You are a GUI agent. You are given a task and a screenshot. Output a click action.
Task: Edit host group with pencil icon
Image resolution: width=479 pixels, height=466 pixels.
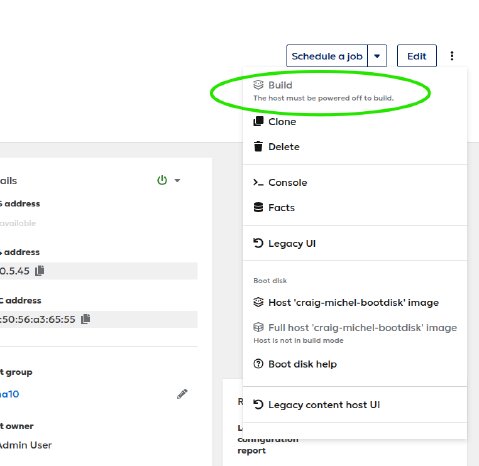[x=182, y=394]
